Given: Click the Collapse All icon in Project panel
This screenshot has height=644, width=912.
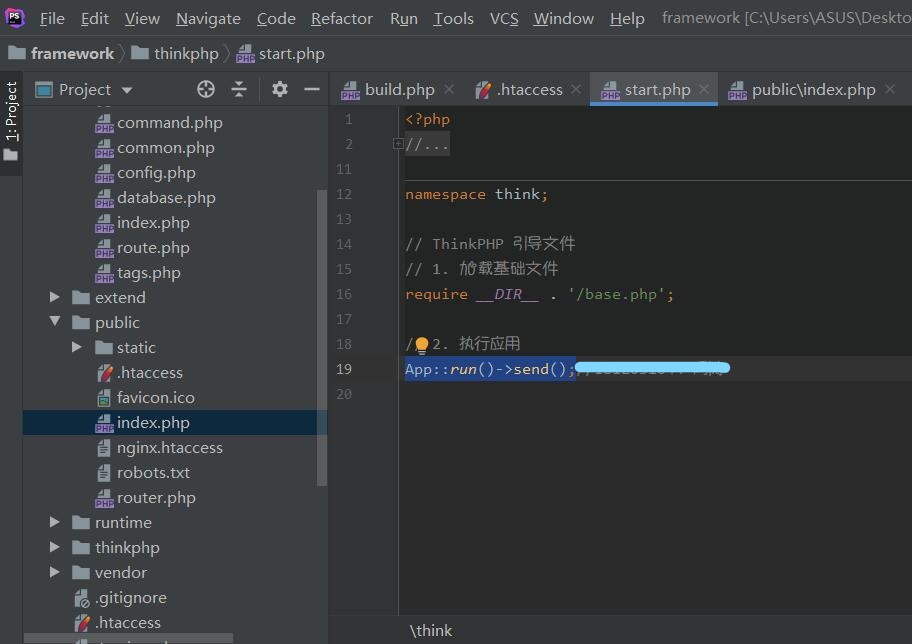Looking at the screenshot, I should 239,89.
